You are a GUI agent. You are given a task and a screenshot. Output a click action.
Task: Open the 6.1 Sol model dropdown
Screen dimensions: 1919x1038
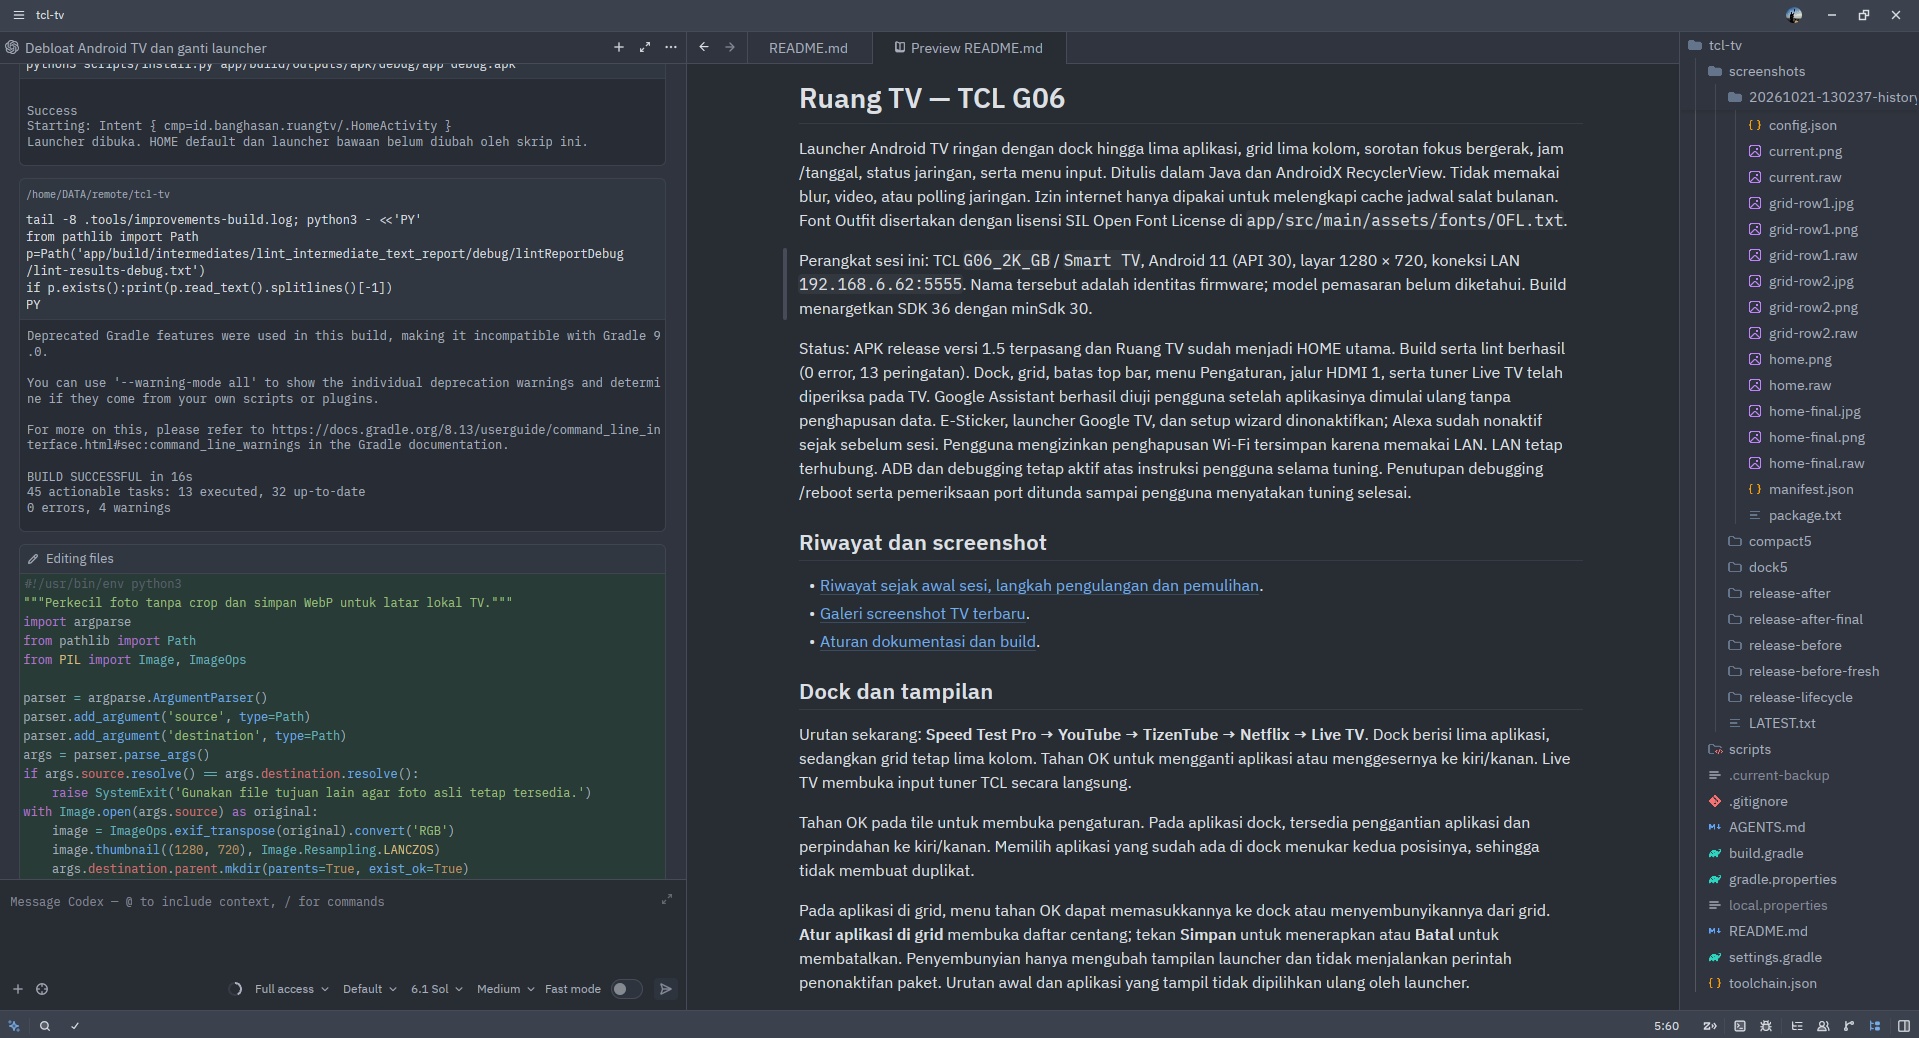pyautogui.click(x=436, y=989)
